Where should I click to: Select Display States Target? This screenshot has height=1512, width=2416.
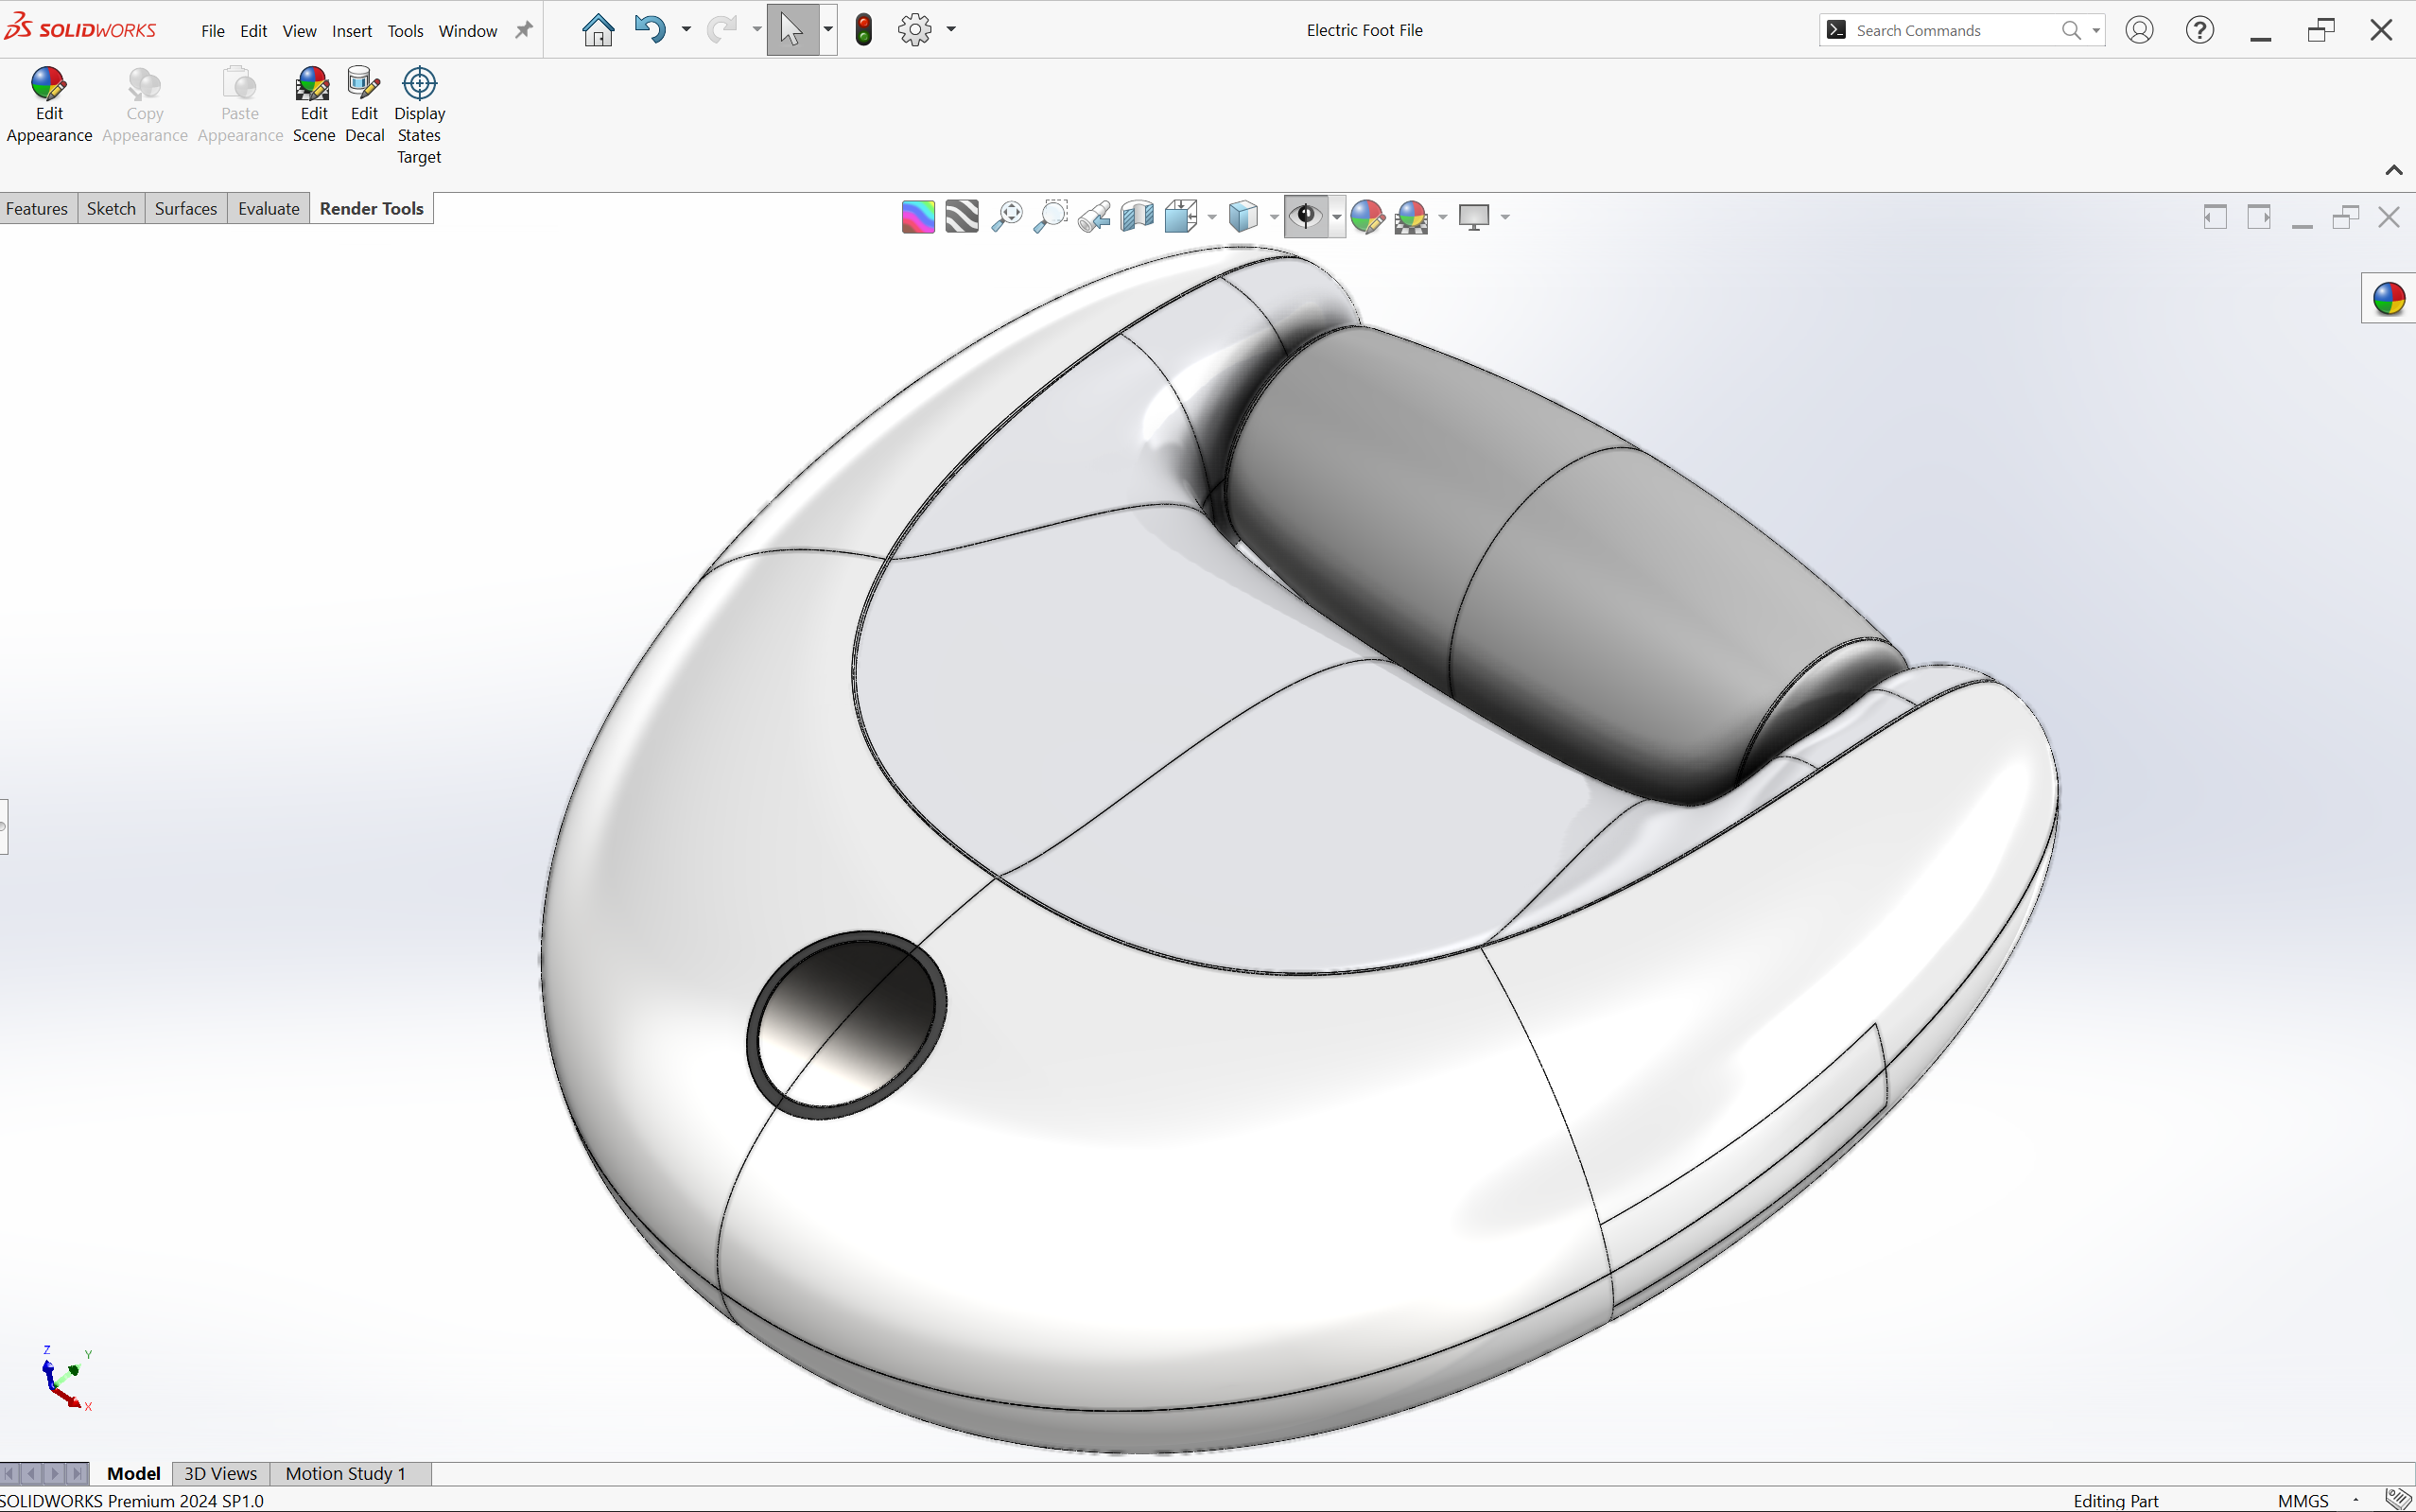(419, 114)
